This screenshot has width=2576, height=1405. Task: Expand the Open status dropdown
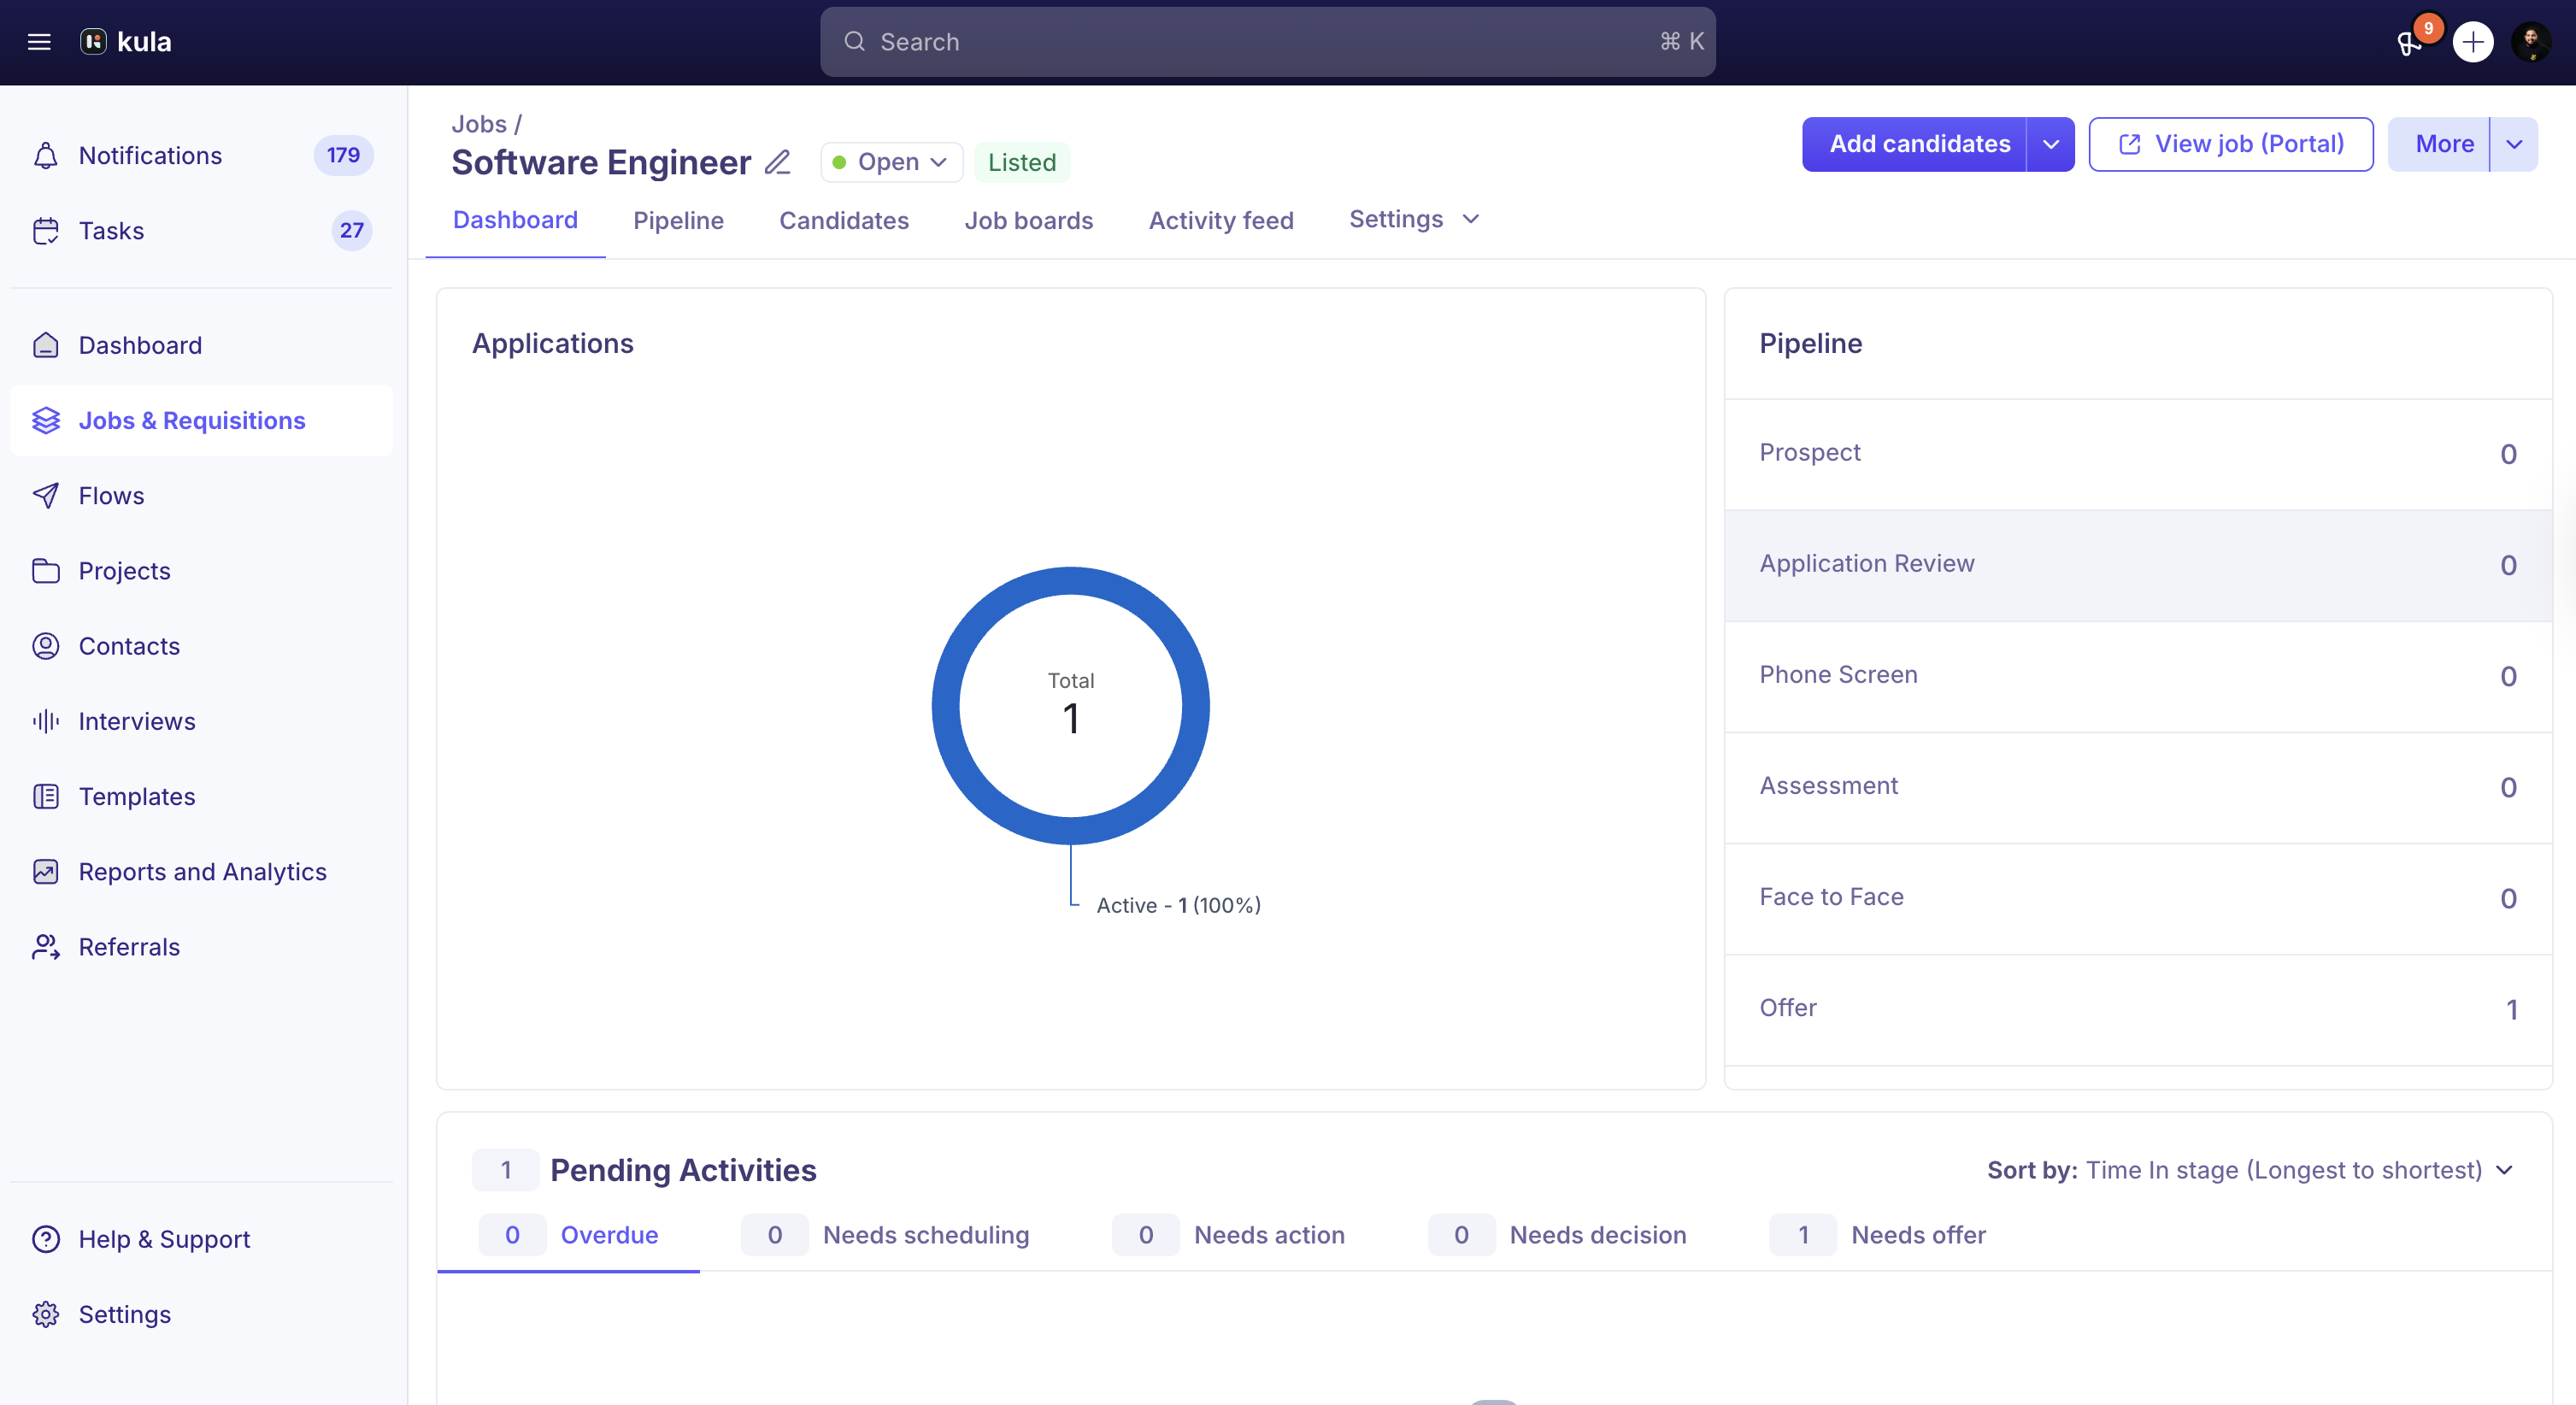(x=891, y=162)
